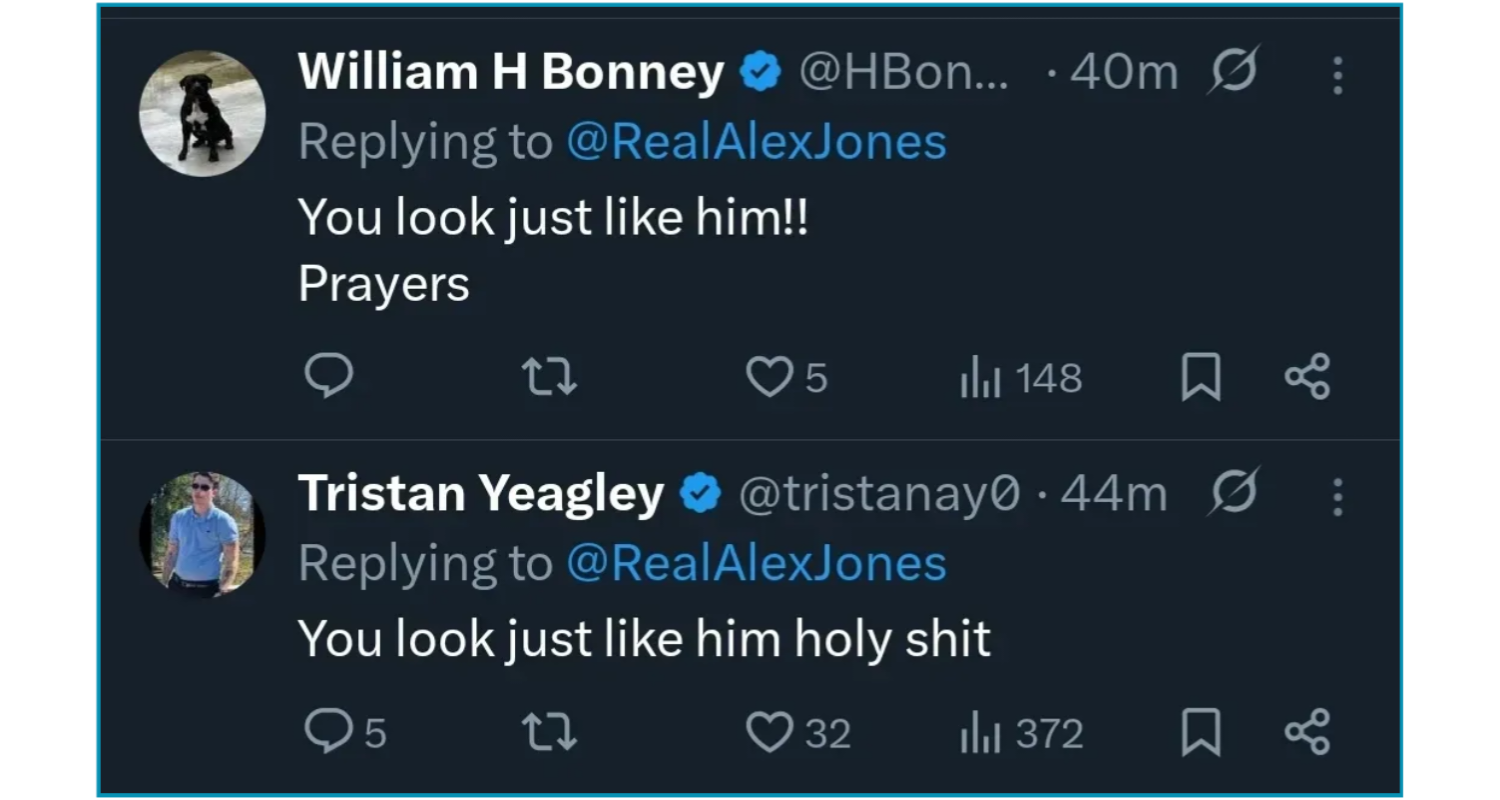View analytics showing 372 views
The height and width of the screenshot is (800, 1500).
pos(1020,733)
